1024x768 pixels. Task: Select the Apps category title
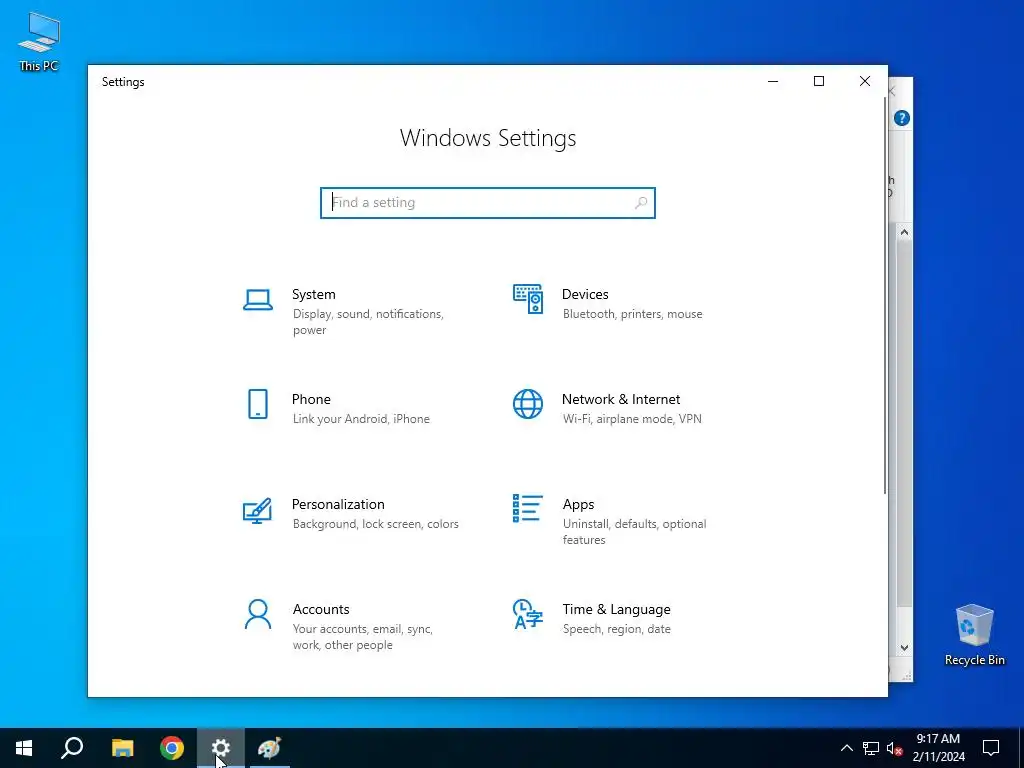click(579, 505)
